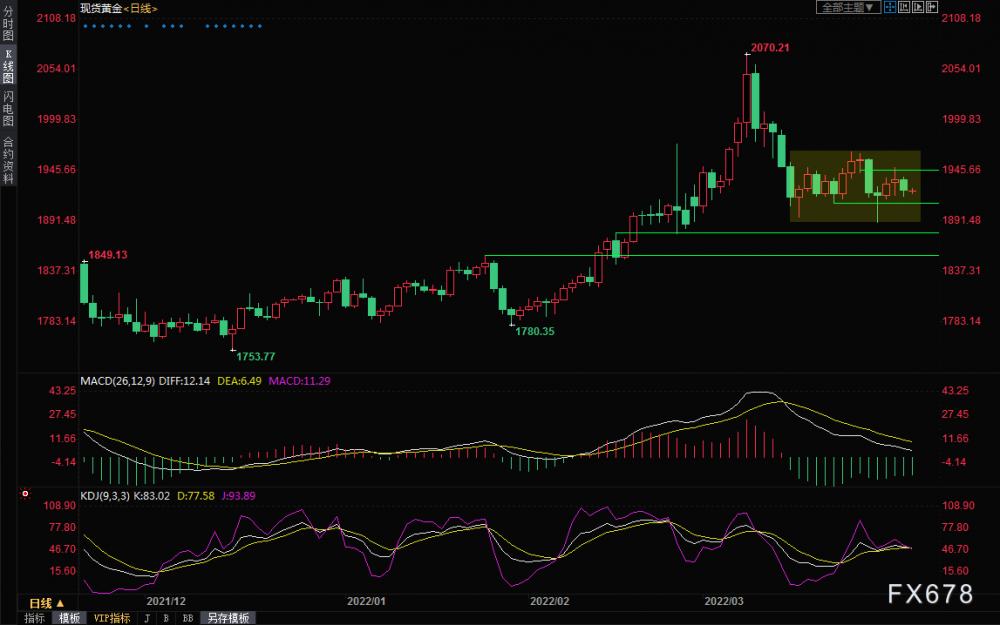Image resolution: width=1000 pixels, height=625 pixels.
Task: Click the shift-right arrow chart icon
Action: pyautogui.click(x=932, y=7)
